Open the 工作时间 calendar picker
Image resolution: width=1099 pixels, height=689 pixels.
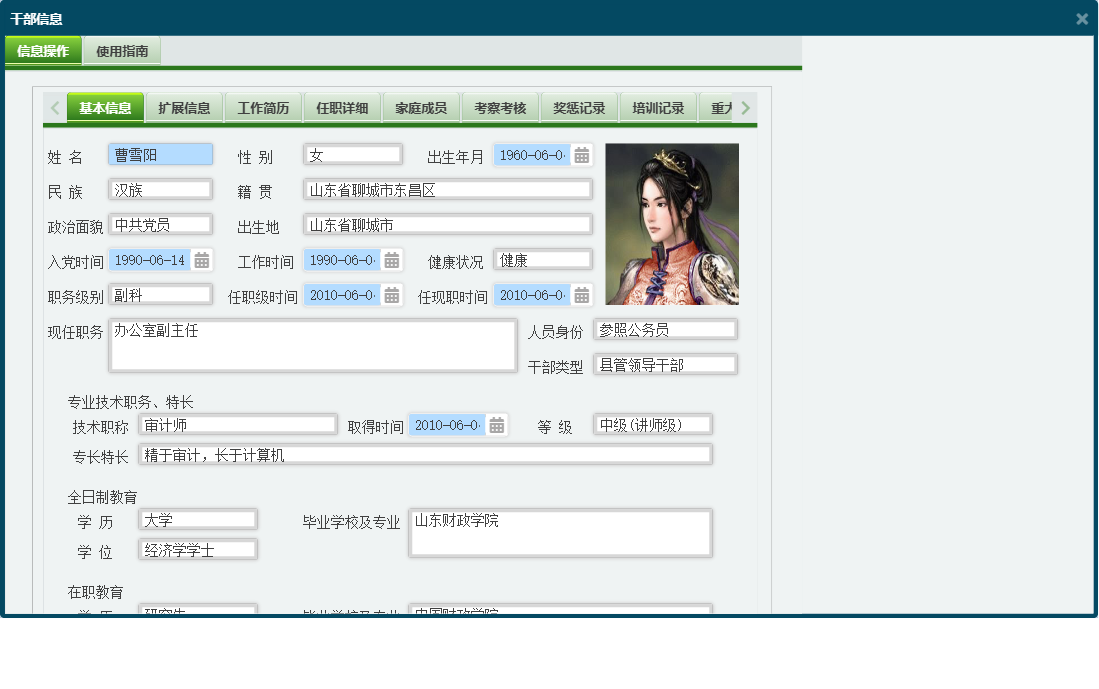(x=389, y=260)
